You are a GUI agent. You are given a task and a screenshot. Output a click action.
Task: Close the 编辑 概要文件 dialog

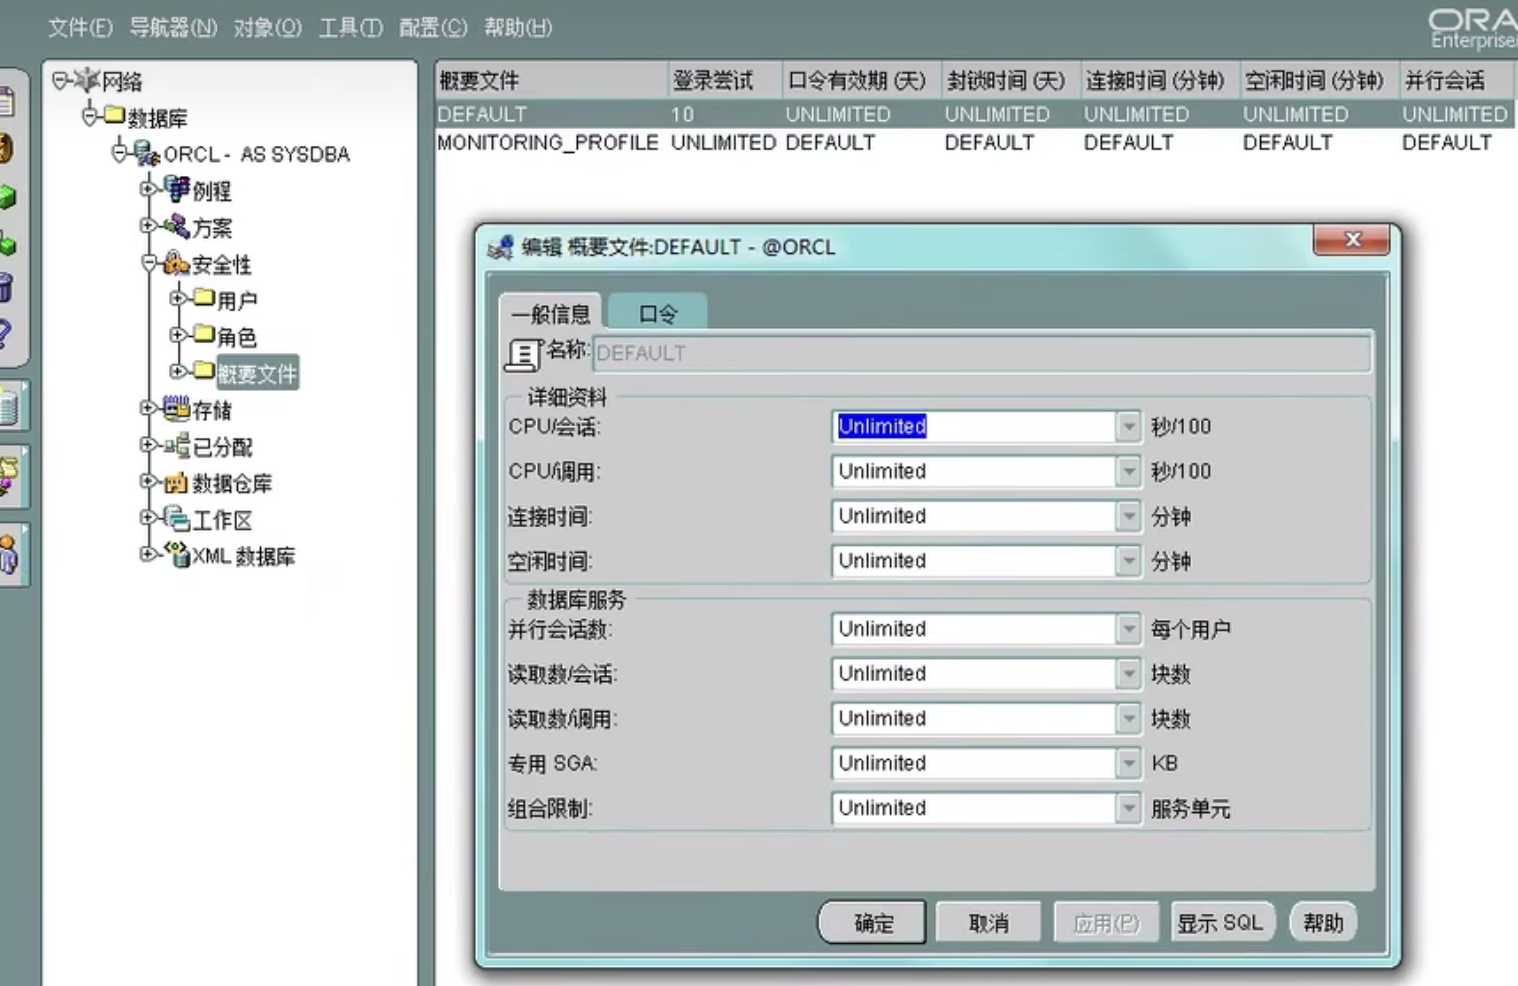pos(1352,239)
